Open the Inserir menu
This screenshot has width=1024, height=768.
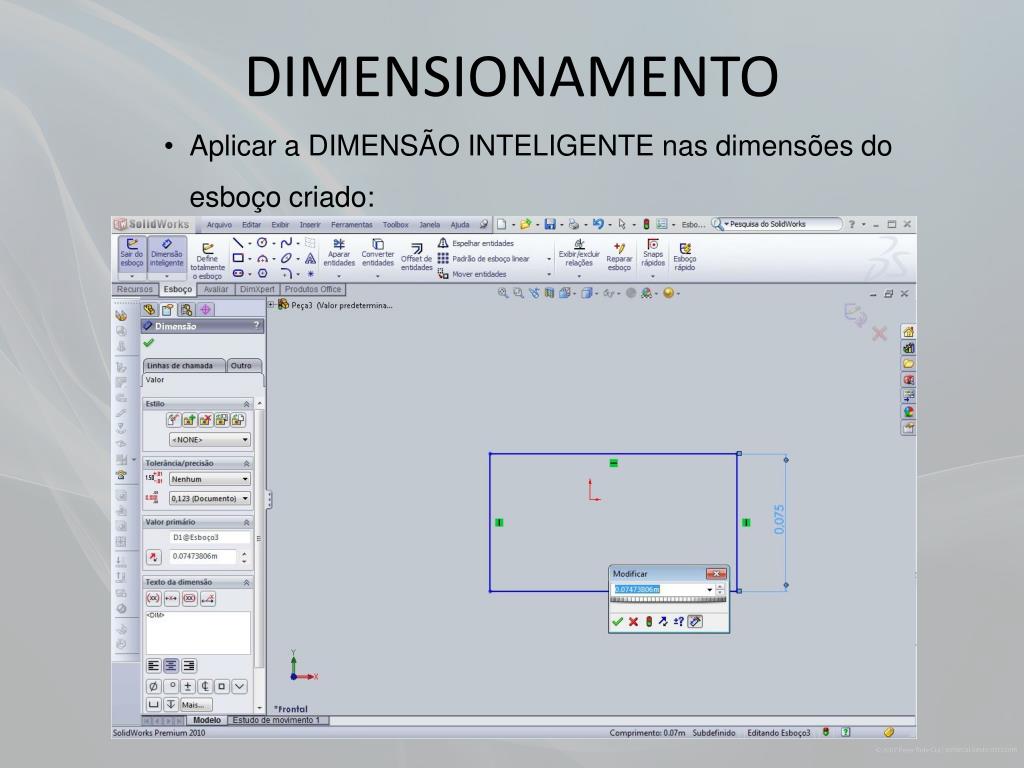click(310, 225)
